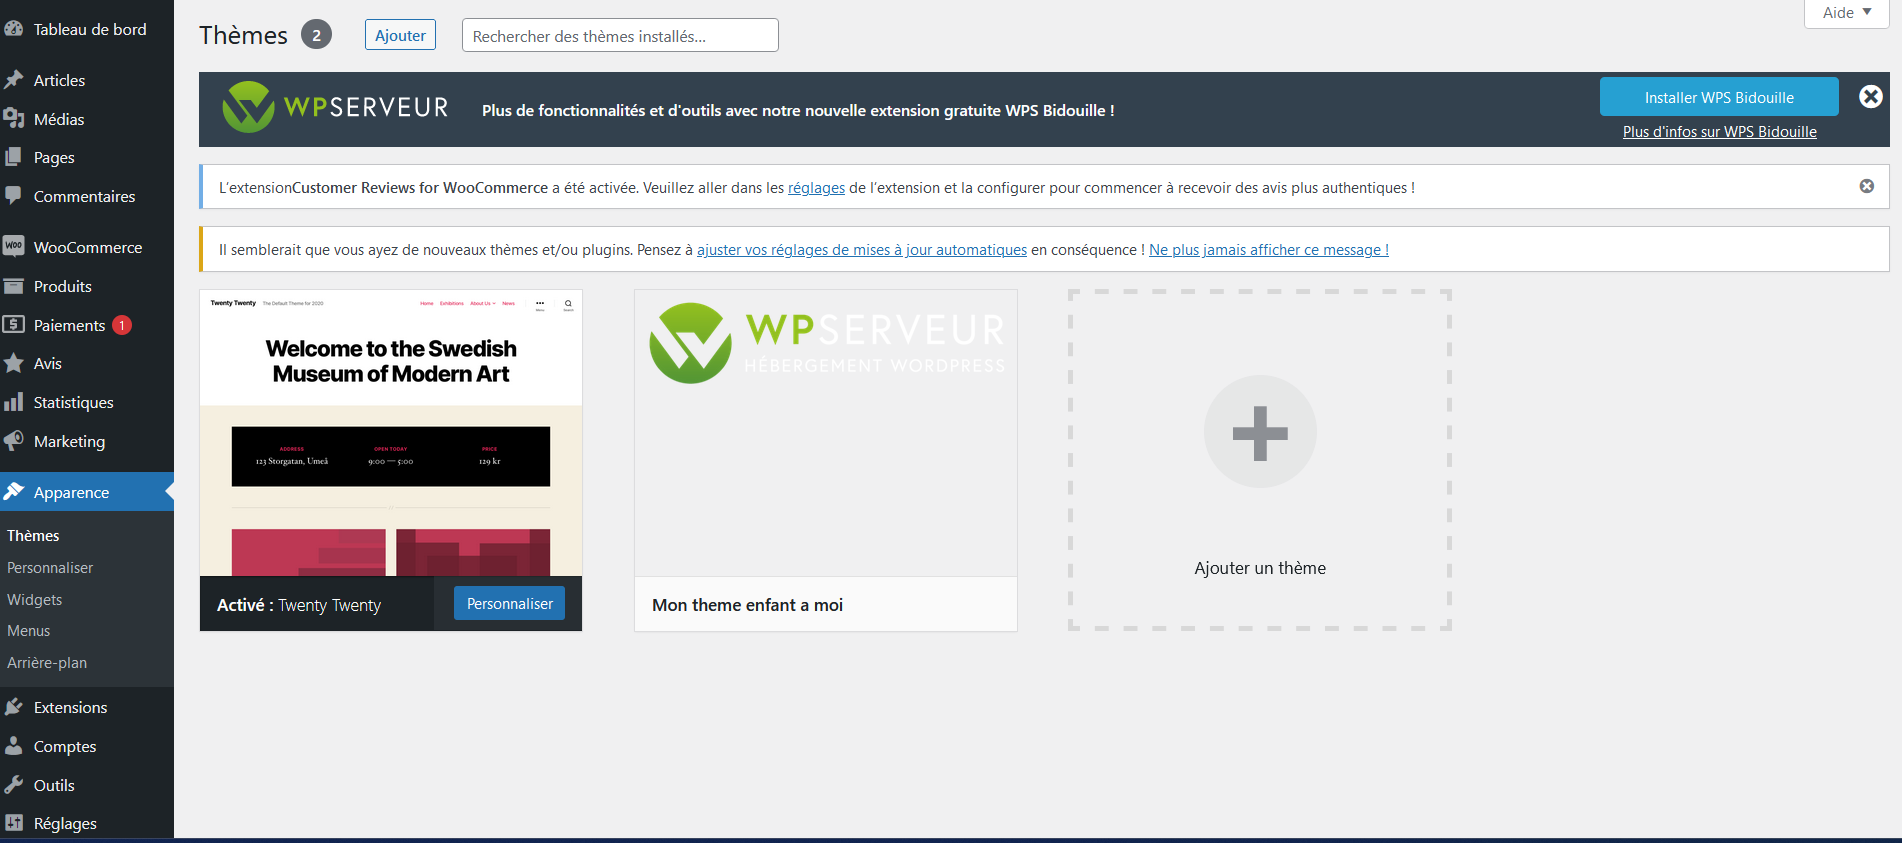
Task: Click the Avis star icon
Action: click(x=13, y=363)
